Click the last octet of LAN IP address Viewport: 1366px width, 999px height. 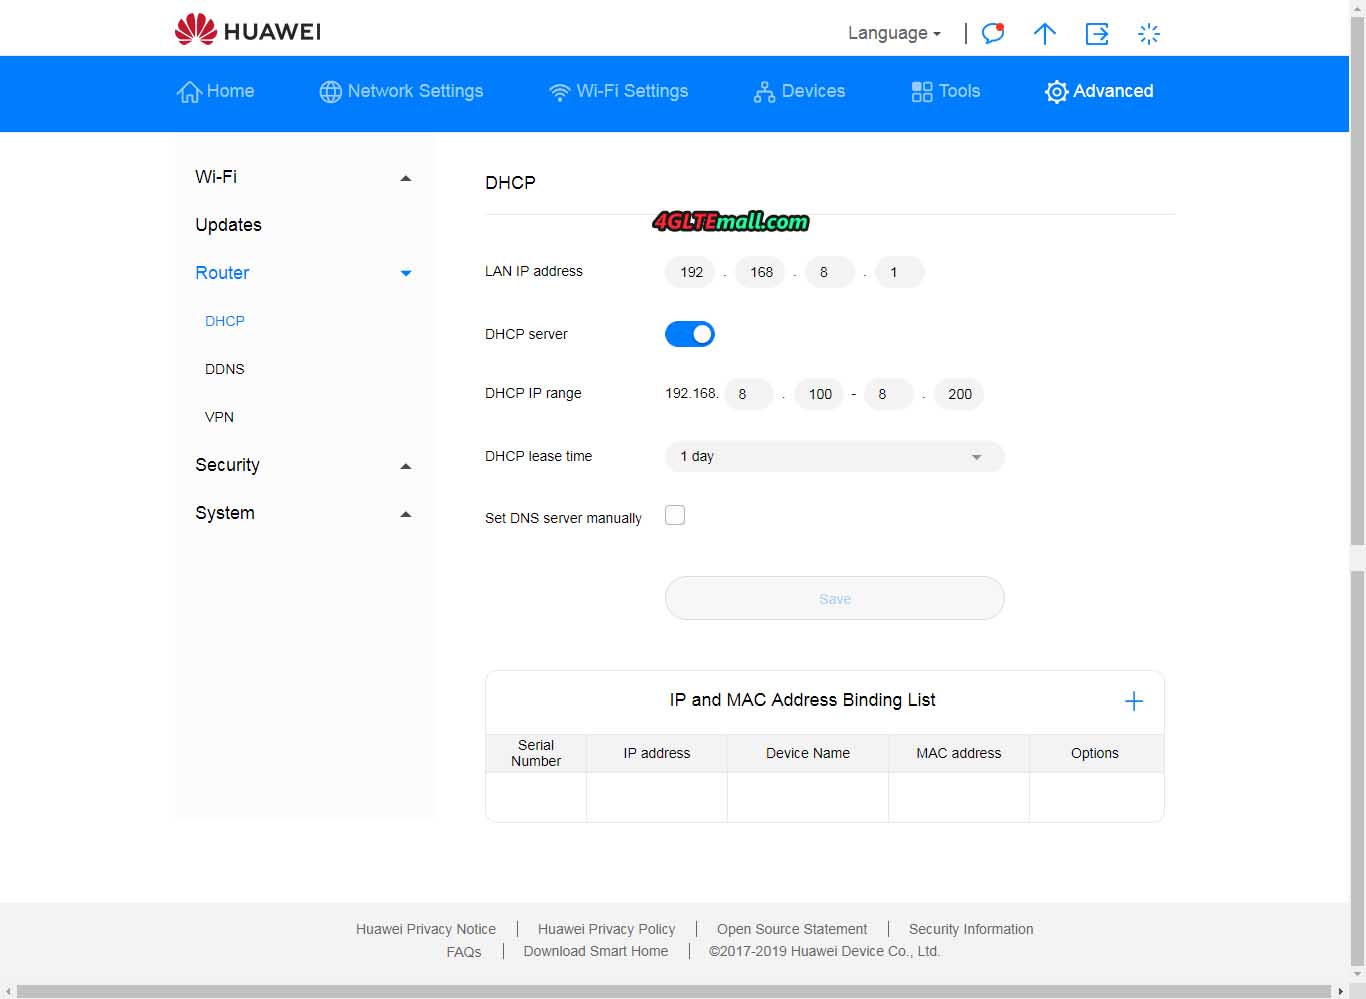(x=898, y=272)
